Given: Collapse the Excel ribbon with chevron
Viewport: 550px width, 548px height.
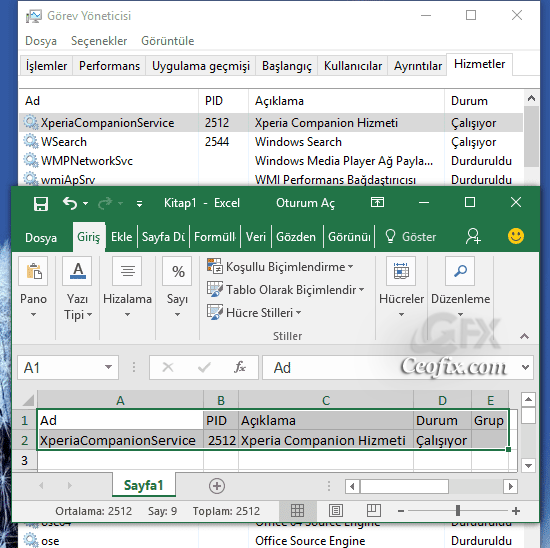Looking at the screenshot, I should (x=524, y=336).
